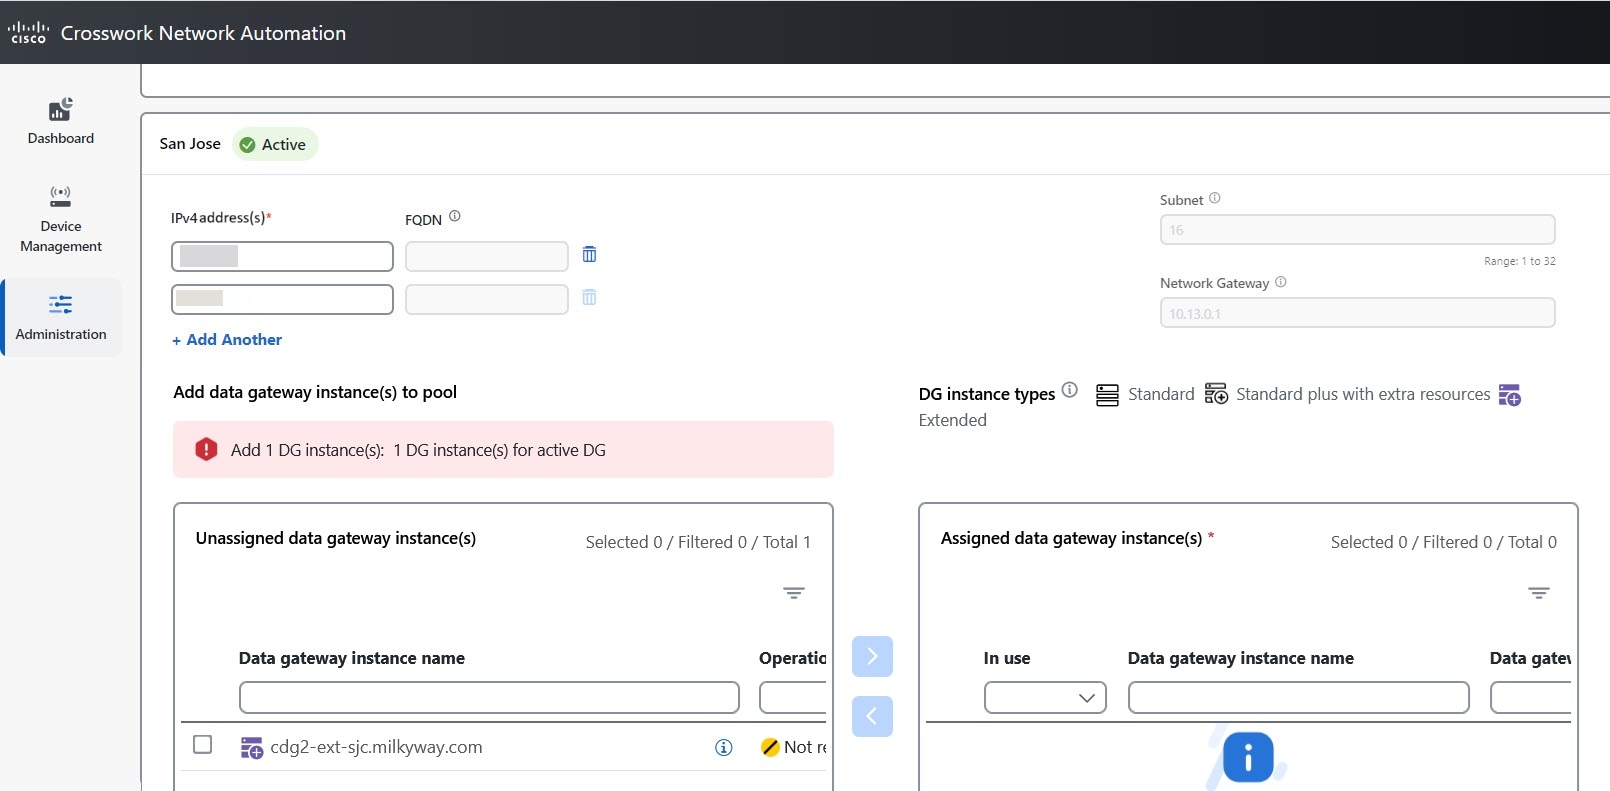Click assigned Data gateway instance name header
This screenshot has width=1610, height=791.
[1240, 658]
